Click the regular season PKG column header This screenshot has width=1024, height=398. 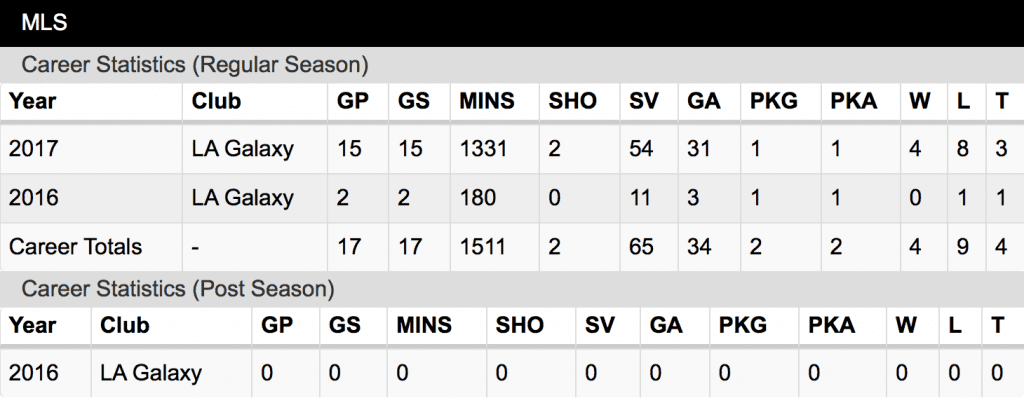click(x=774, y=101)
